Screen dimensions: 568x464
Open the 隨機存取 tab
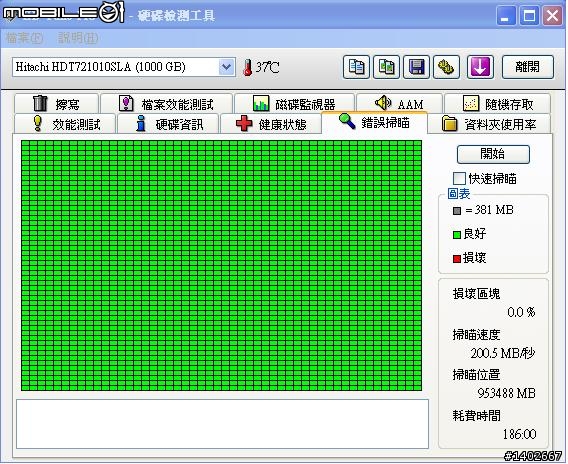[x=498, y=104]
